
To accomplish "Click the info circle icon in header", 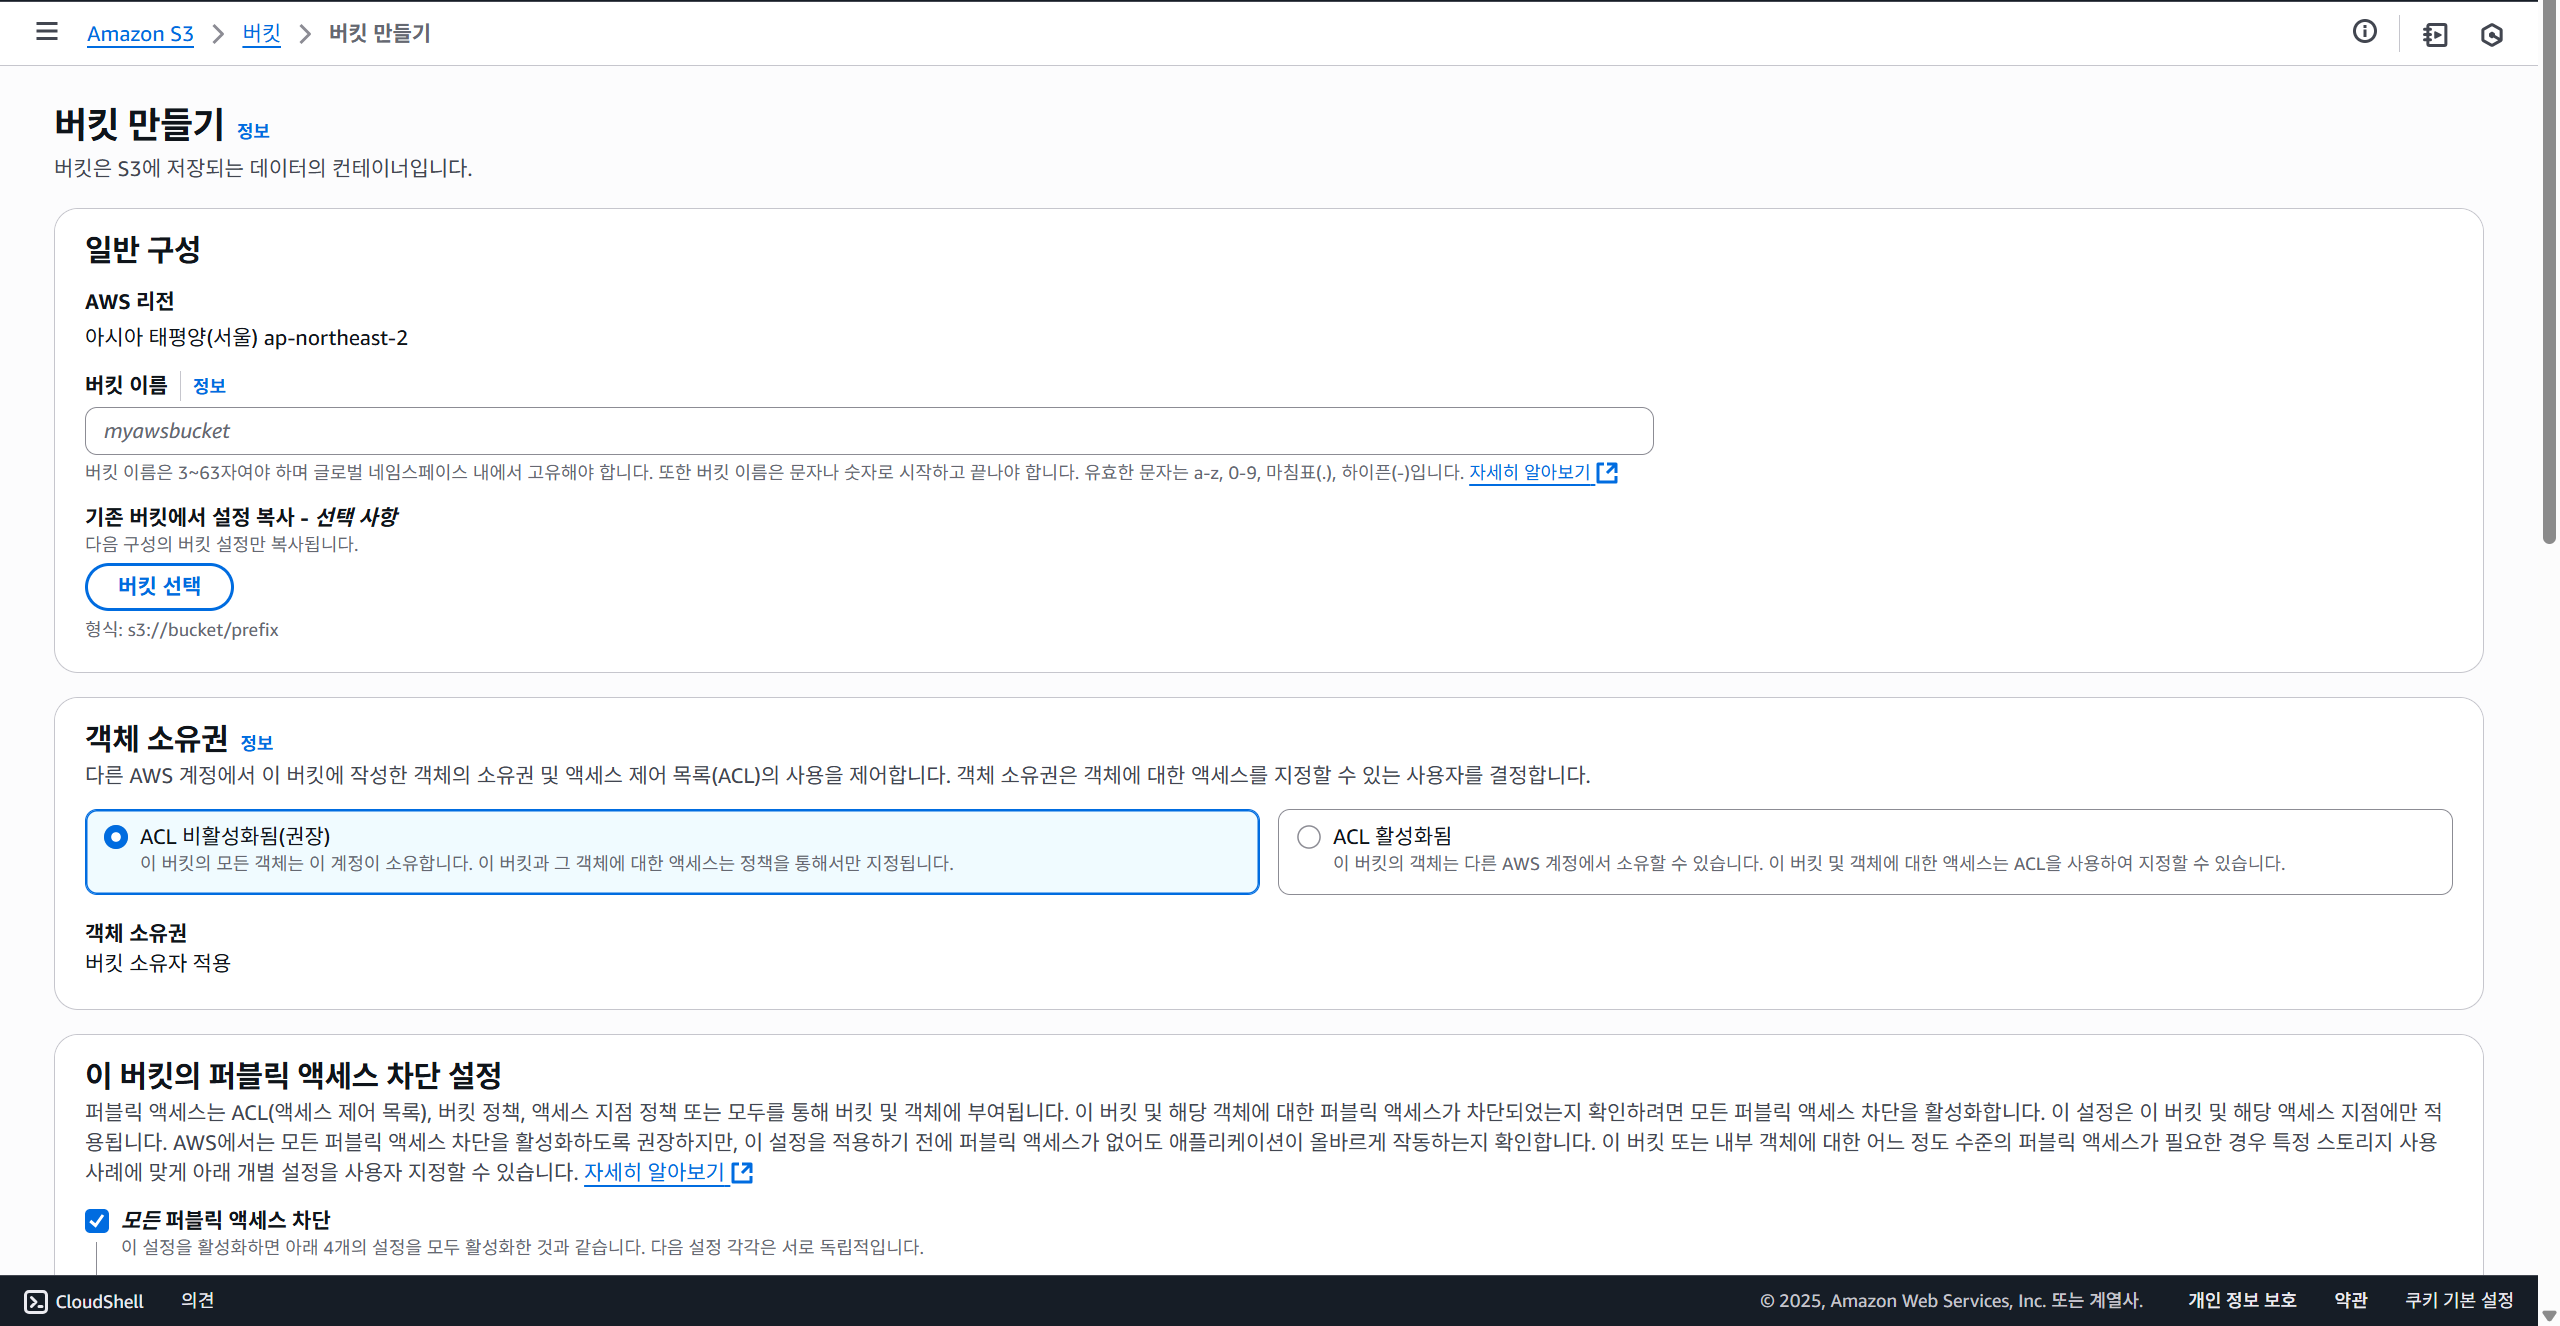I will pyautogui.click(x=2364, y=32).
